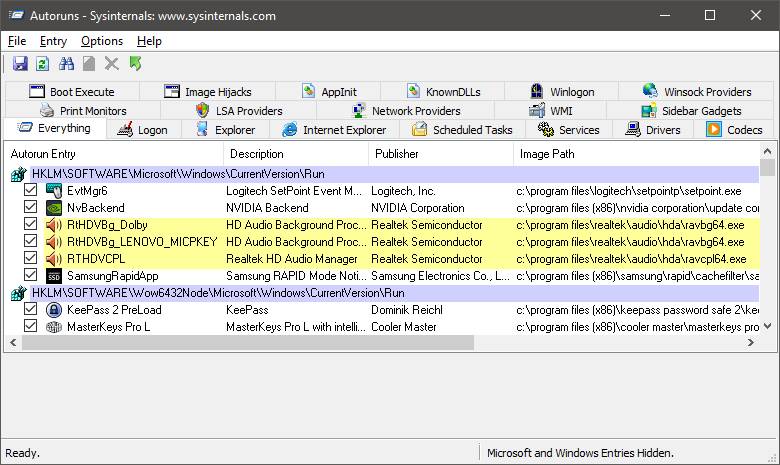The width and height of the screenshot is (780, 465).
Task: Click the "Dominik Reichl" publisher cell
Action: [x=407, y=310]
